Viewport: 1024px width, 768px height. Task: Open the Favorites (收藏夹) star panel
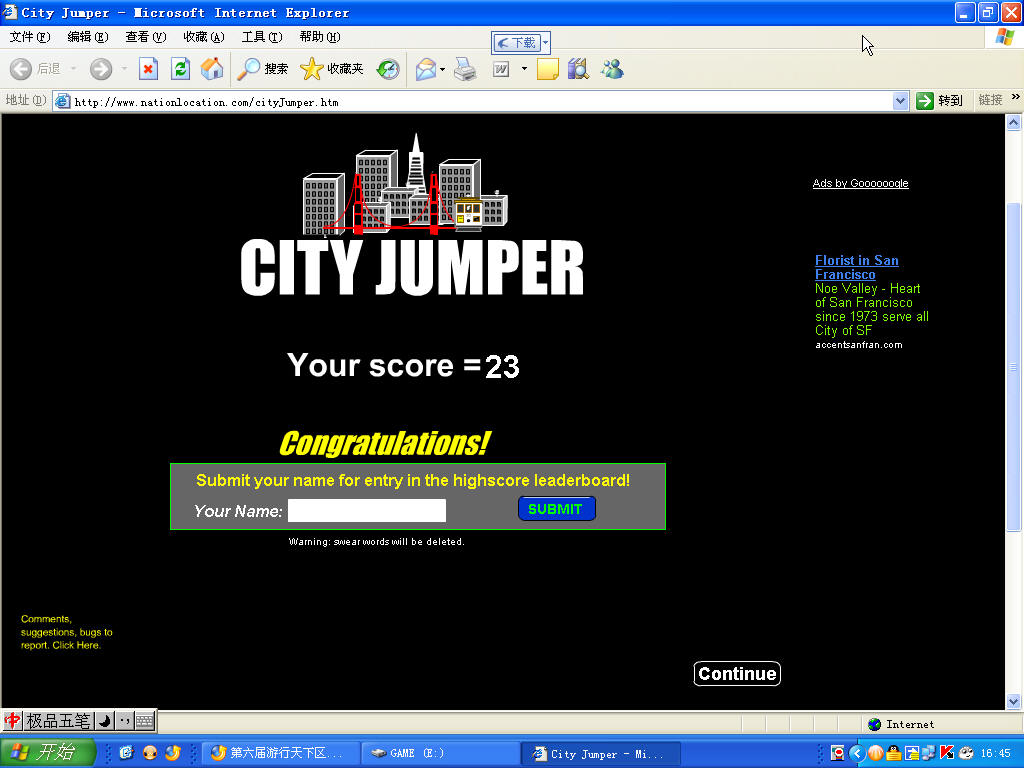point(332,69)
